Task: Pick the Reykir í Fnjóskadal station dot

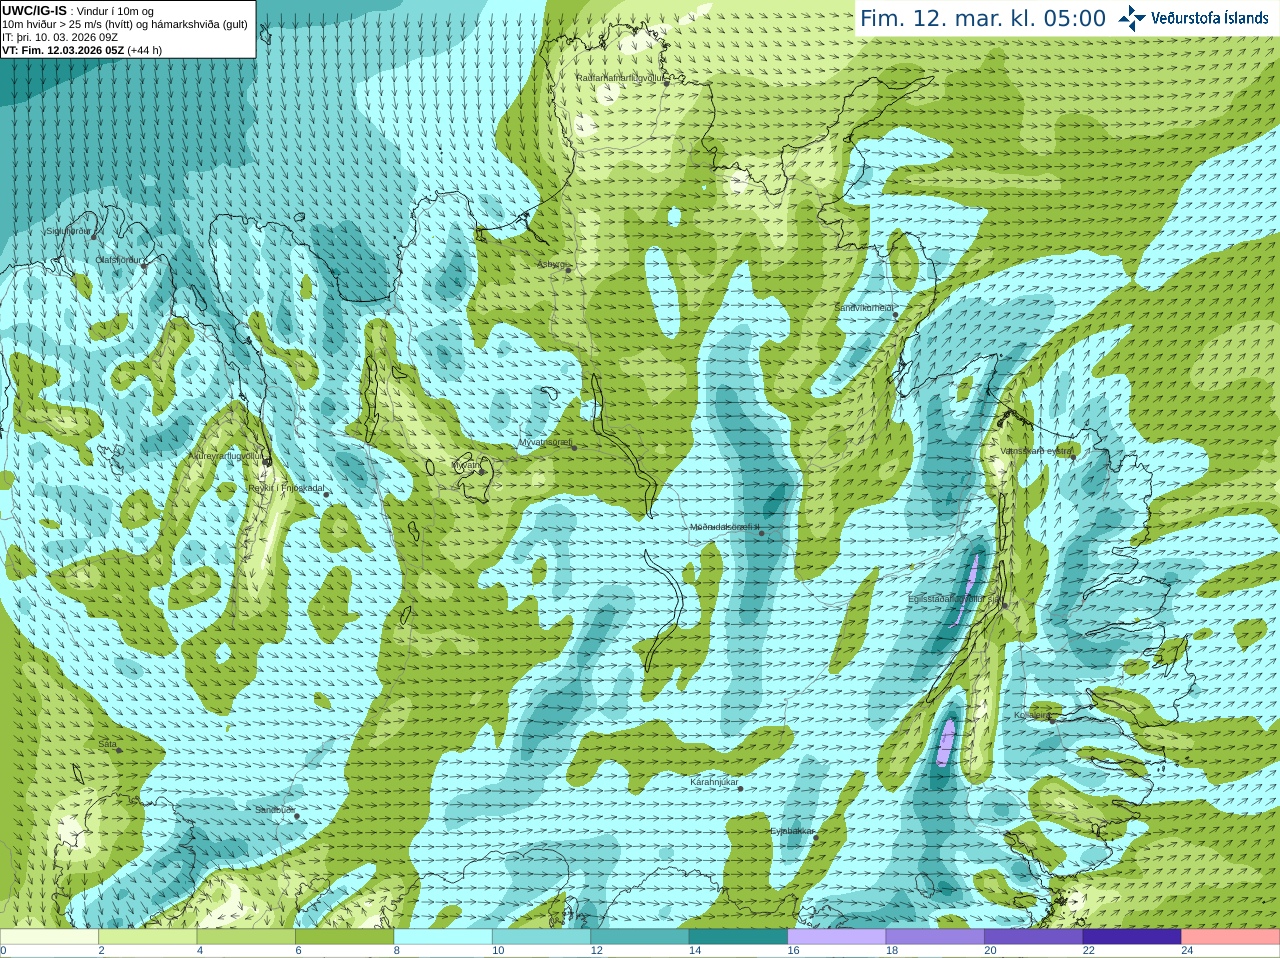Action: pyautogui.click(x=326, y=494)
